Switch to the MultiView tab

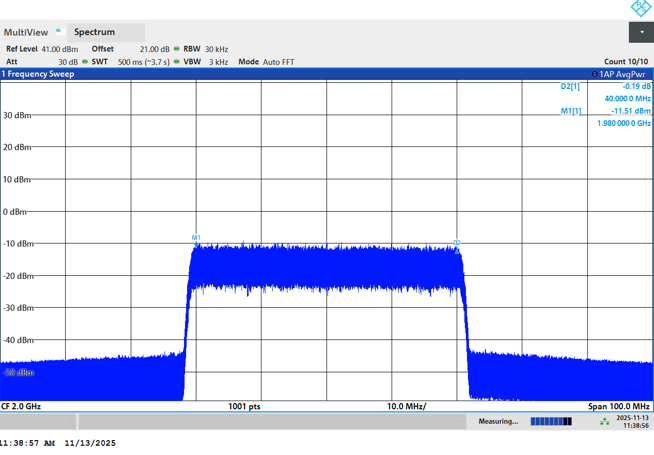(x=27, y=32)
